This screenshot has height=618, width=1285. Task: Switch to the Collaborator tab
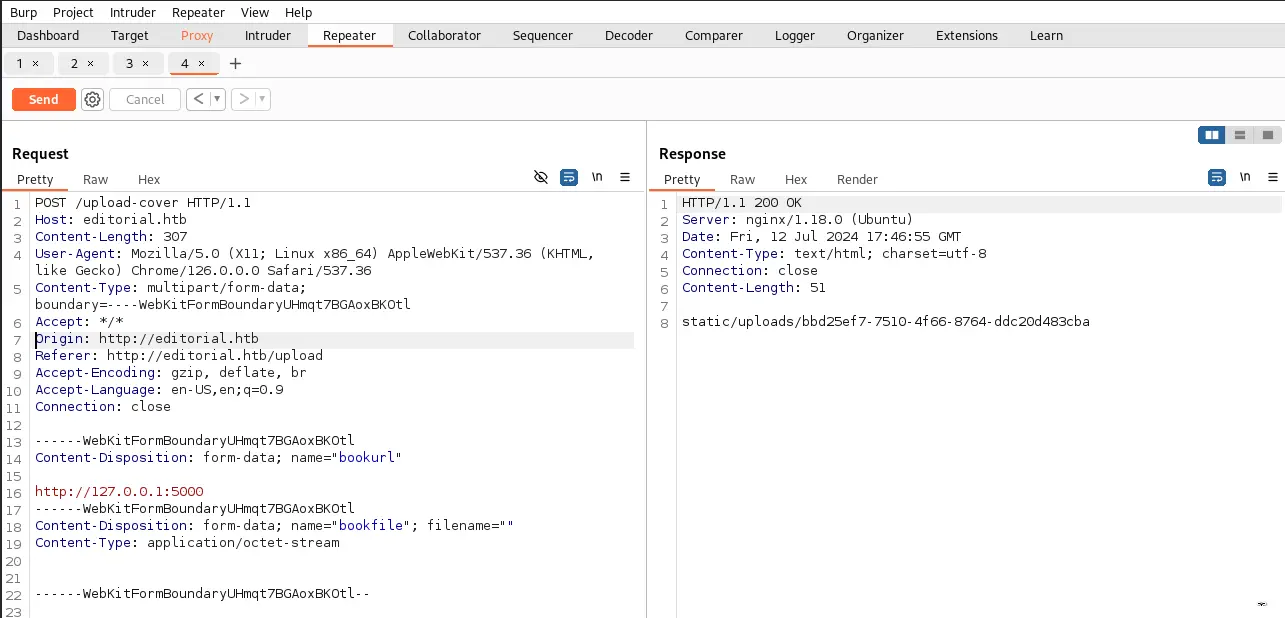click(444, 35)
